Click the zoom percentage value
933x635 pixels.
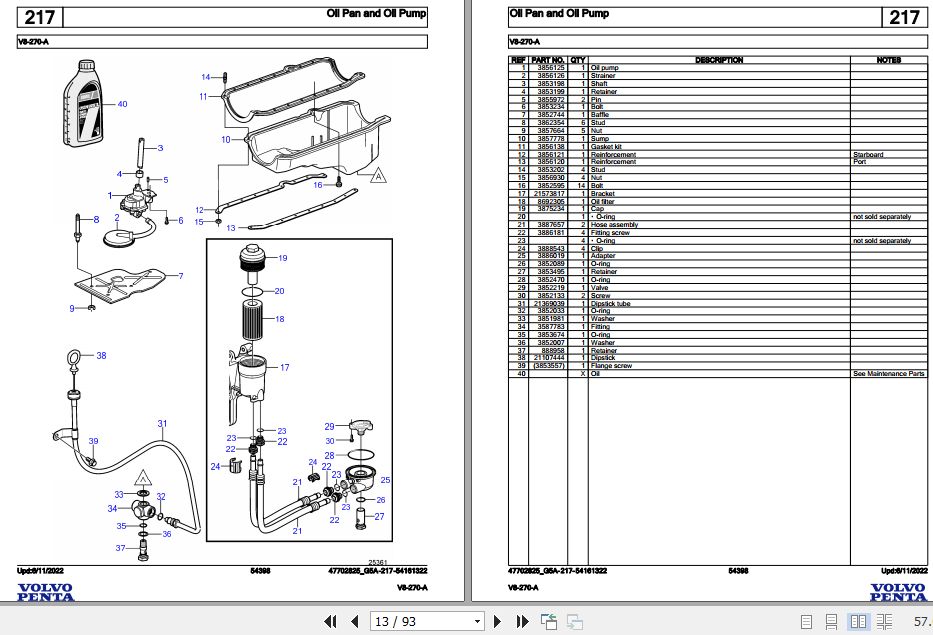point(922,622)
